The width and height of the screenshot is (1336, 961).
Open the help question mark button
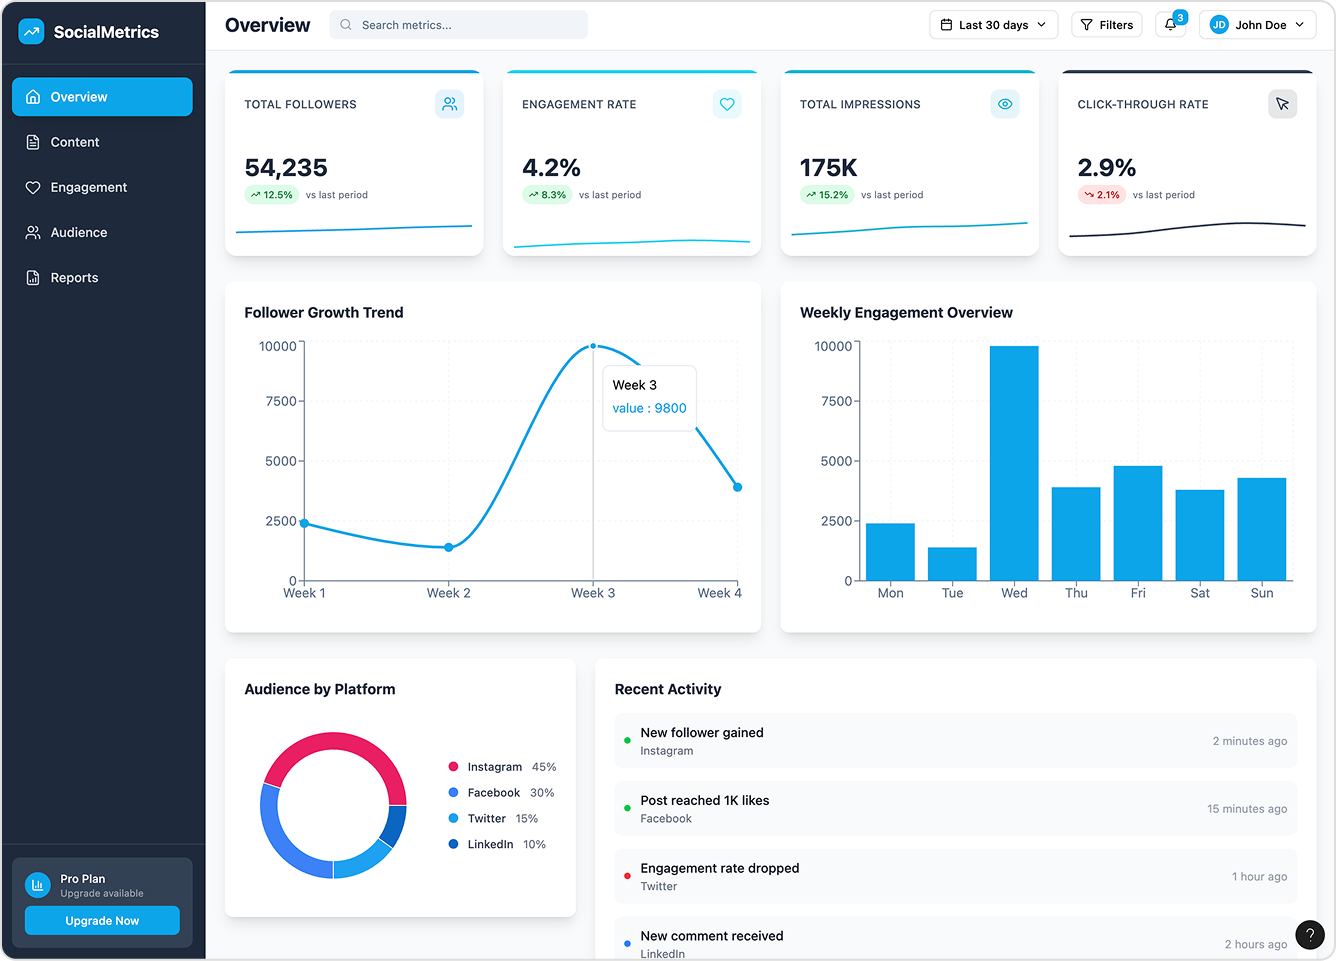tap(1309, 935)
